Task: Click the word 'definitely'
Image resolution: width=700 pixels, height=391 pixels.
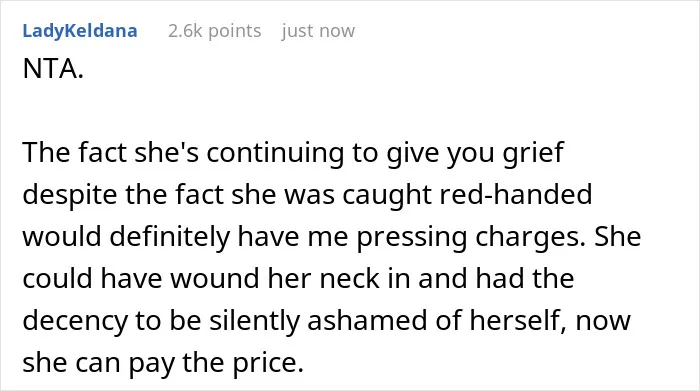Action: (169, 237)
